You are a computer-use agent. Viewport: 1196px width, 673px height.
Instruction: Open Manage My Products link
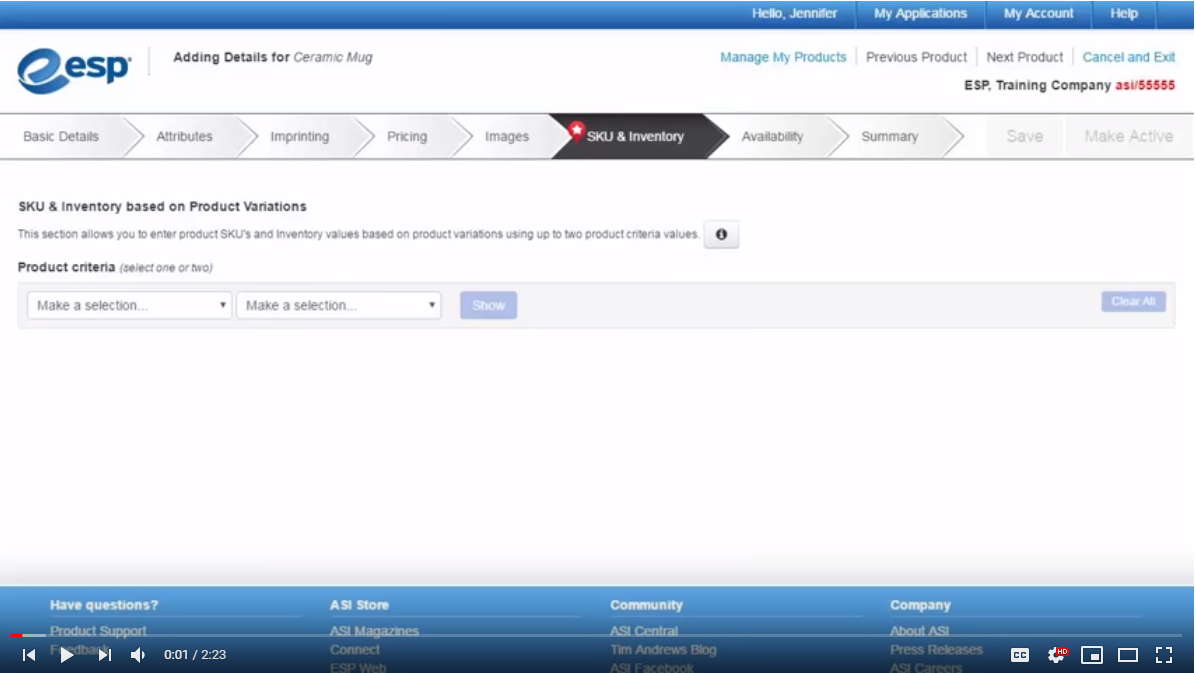(x=783, y=57)
